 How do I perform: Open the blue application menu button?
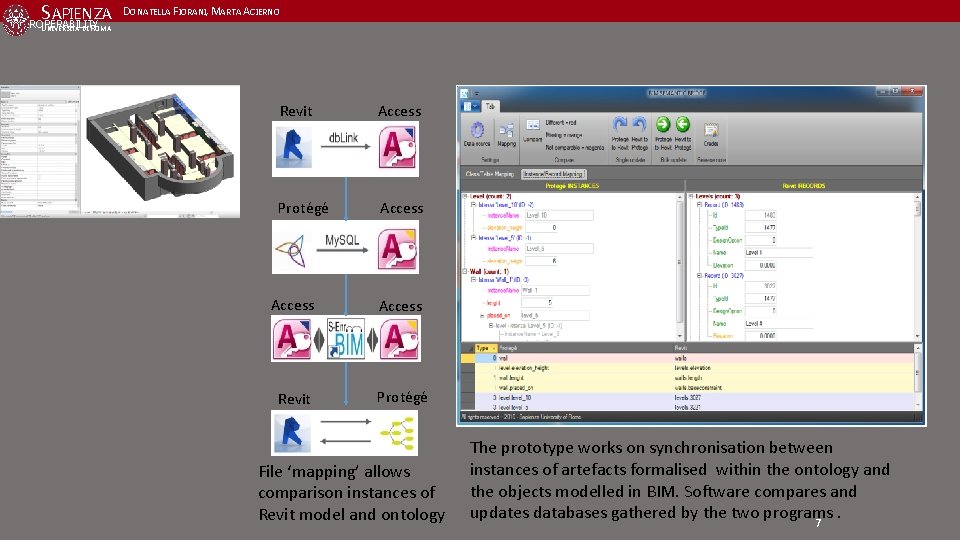click(x=470, y=107)
